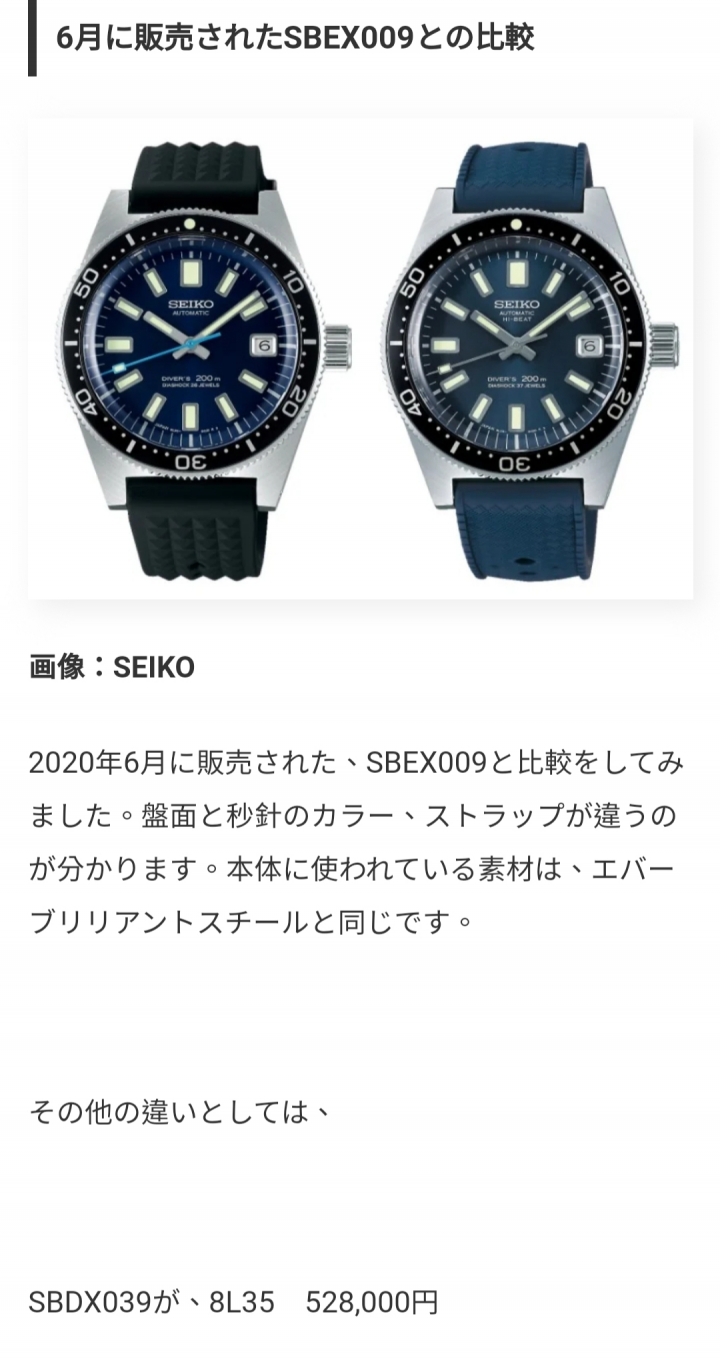Viewport: 720px width, 1360px height.
Task: Tap the 30 marker on the black-strap watch bezel
Action: tap(193, 463)
